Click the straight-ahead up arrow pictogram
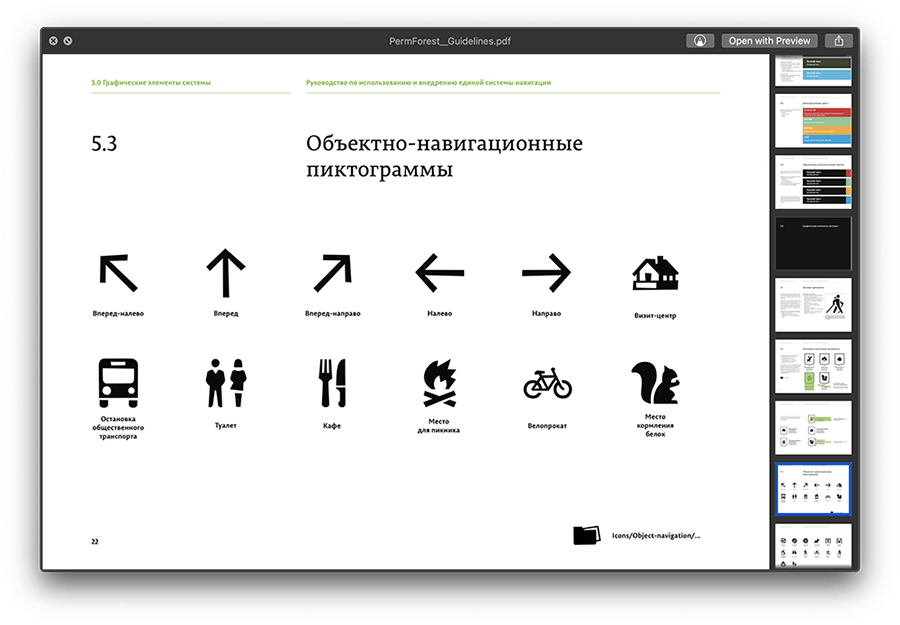Image resolution: width=900 pixels, height=625 pixels. (225, 273)
